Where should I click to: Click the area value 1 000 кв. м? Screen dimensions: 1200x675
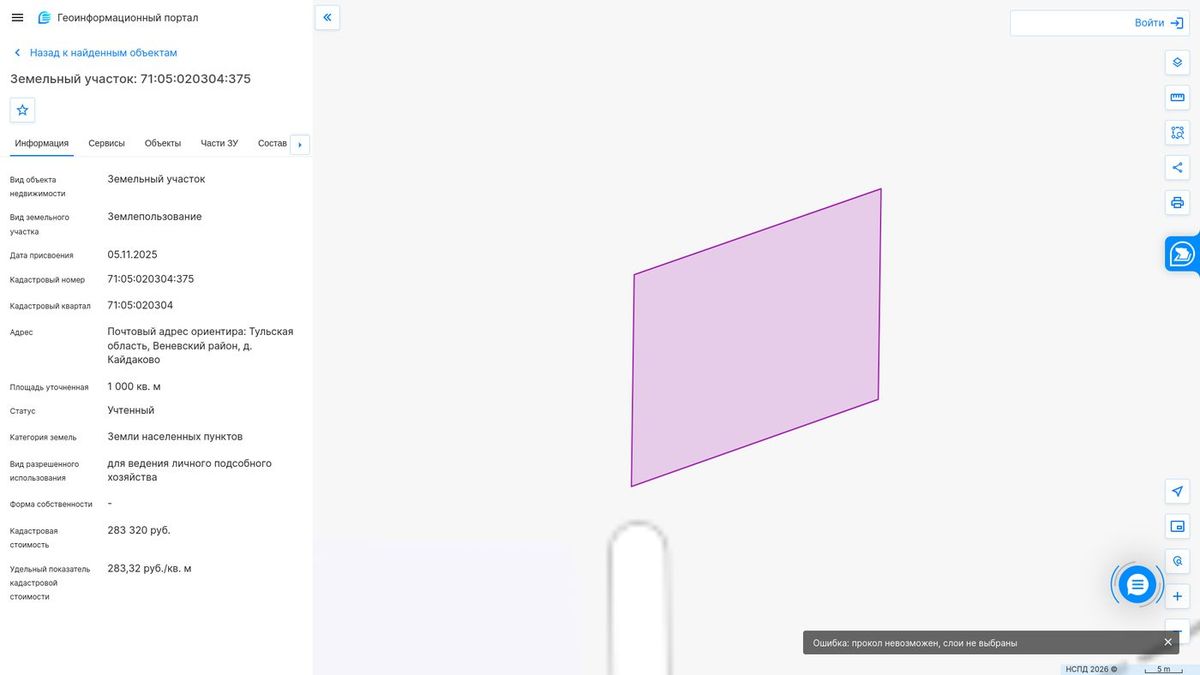click(134, 386)
